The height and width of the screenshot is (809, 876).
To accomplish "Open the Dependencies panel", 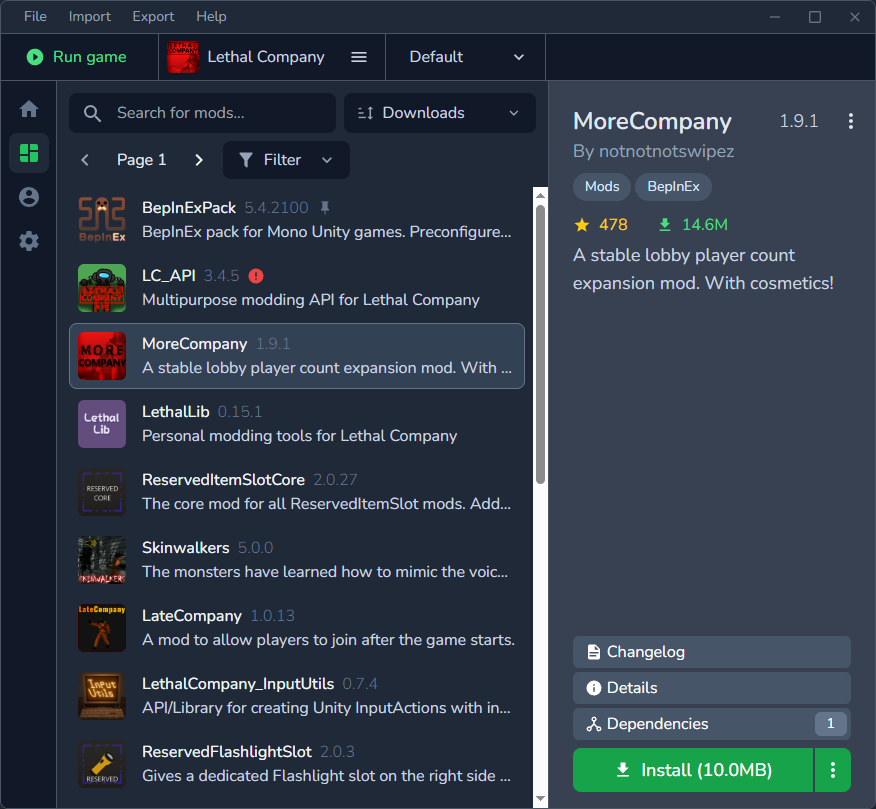I will [712, 724].
